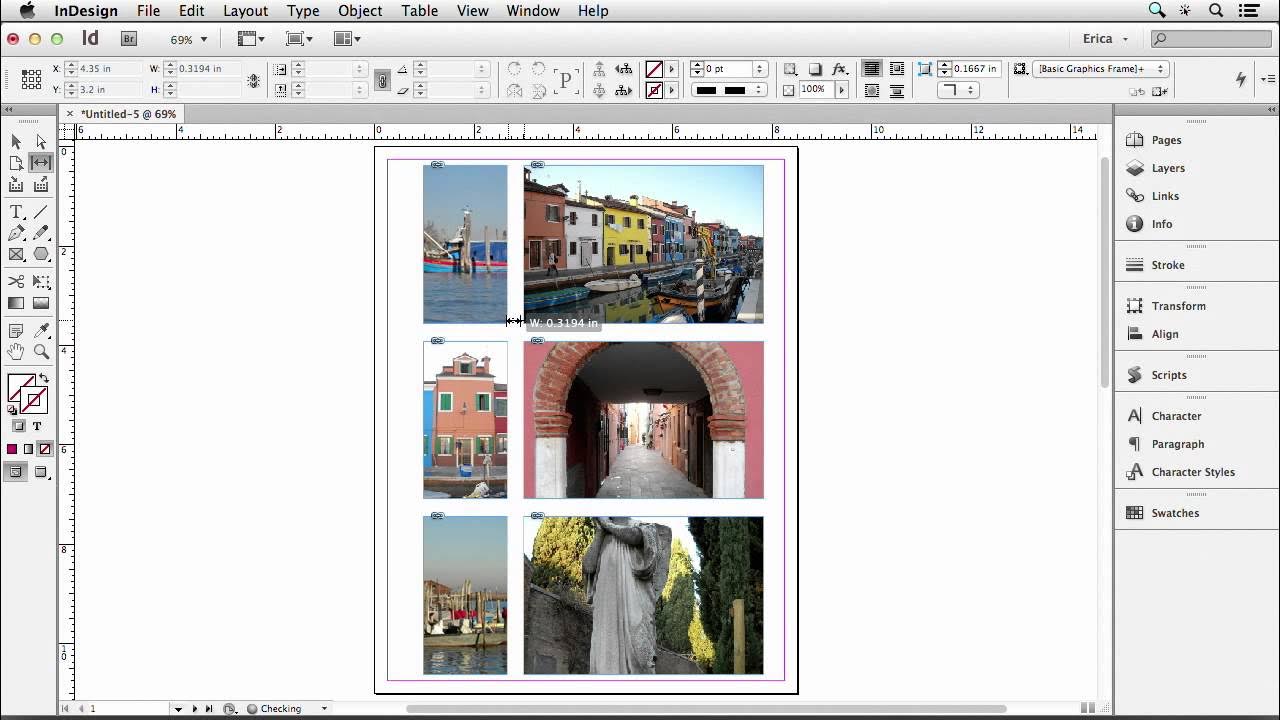Select the Type tool
This screenshot has height=720, width=1280.
point(16,212)
